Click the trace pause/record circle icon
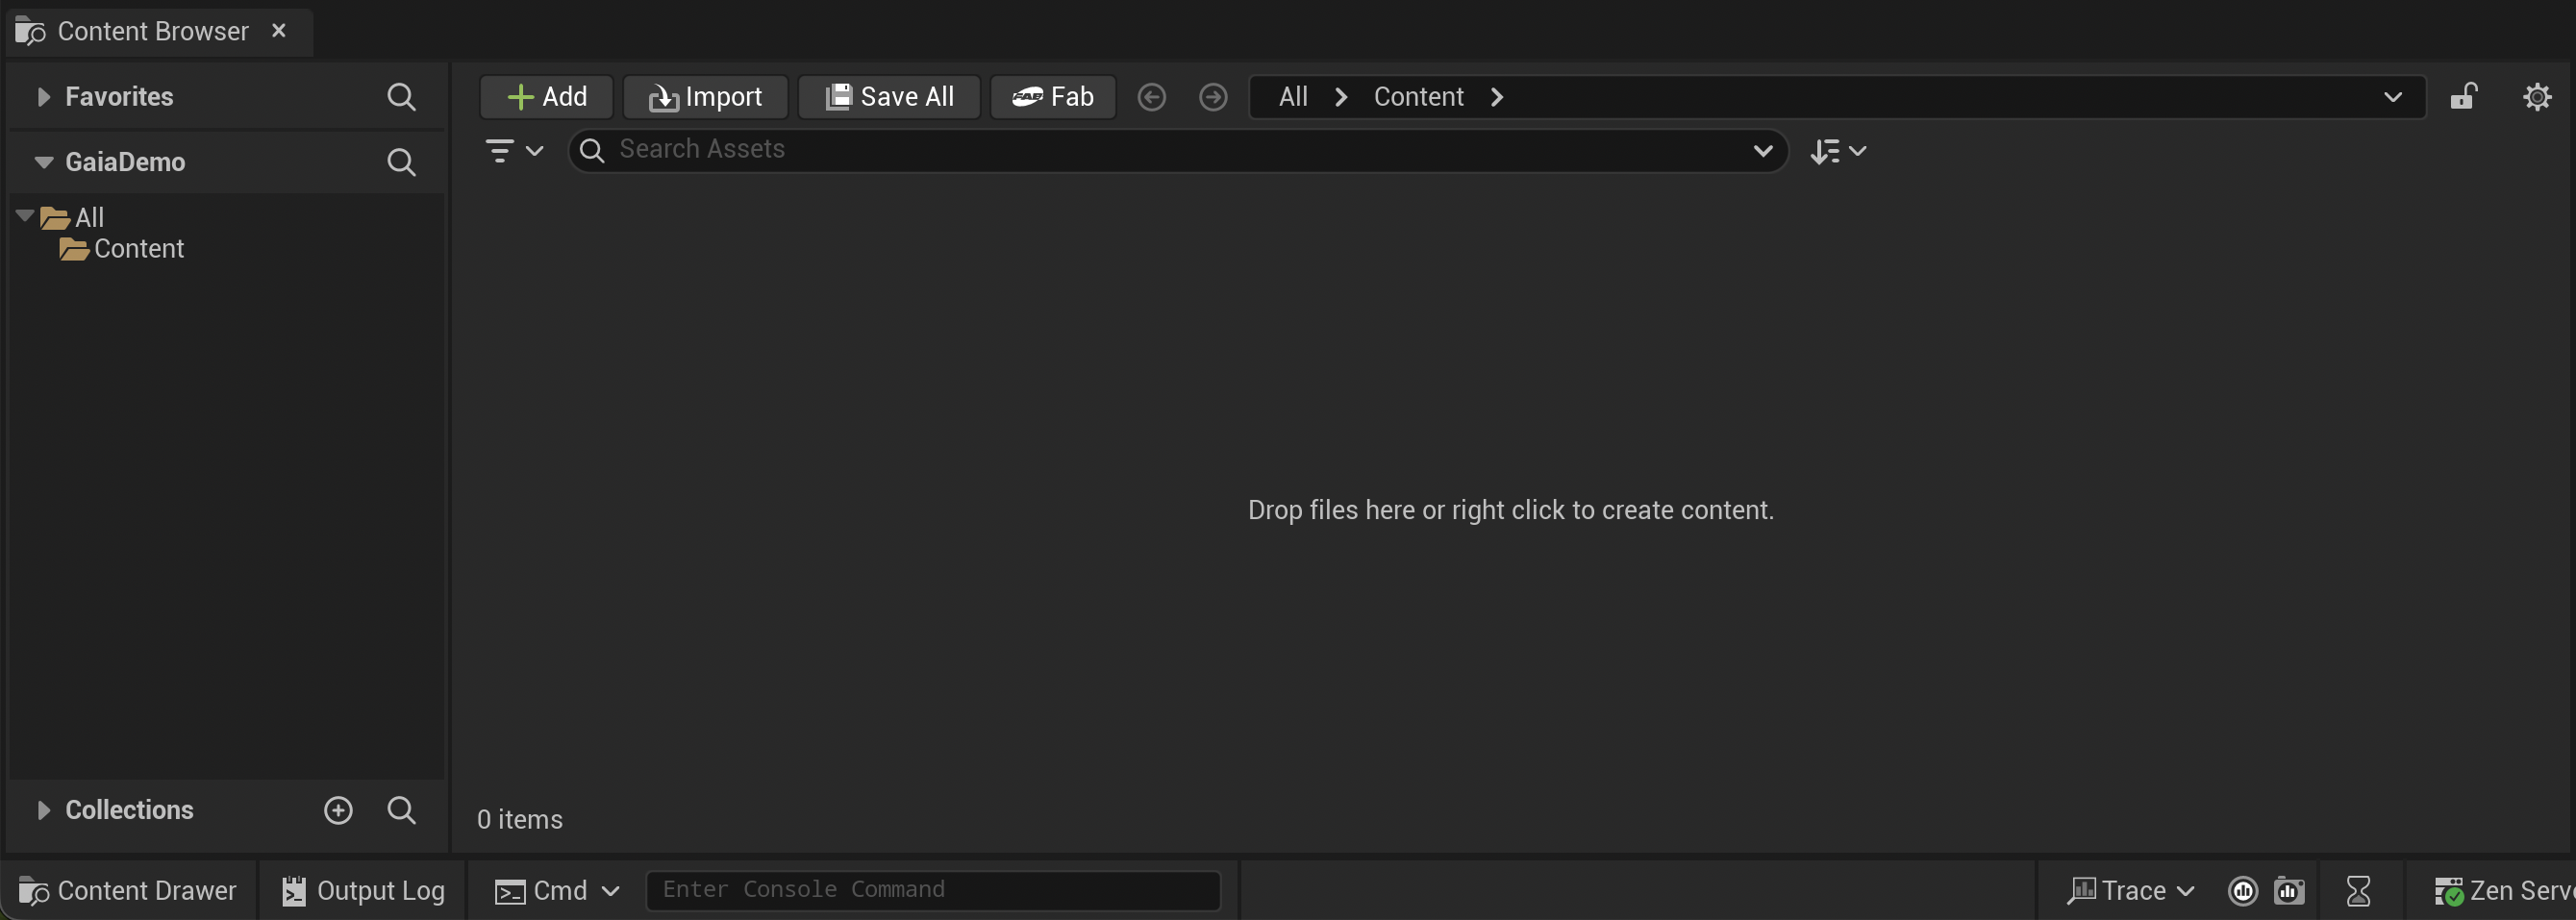Image resolution: width=2576 pixels, height=920 pixels. click(x=2243, y=890)
